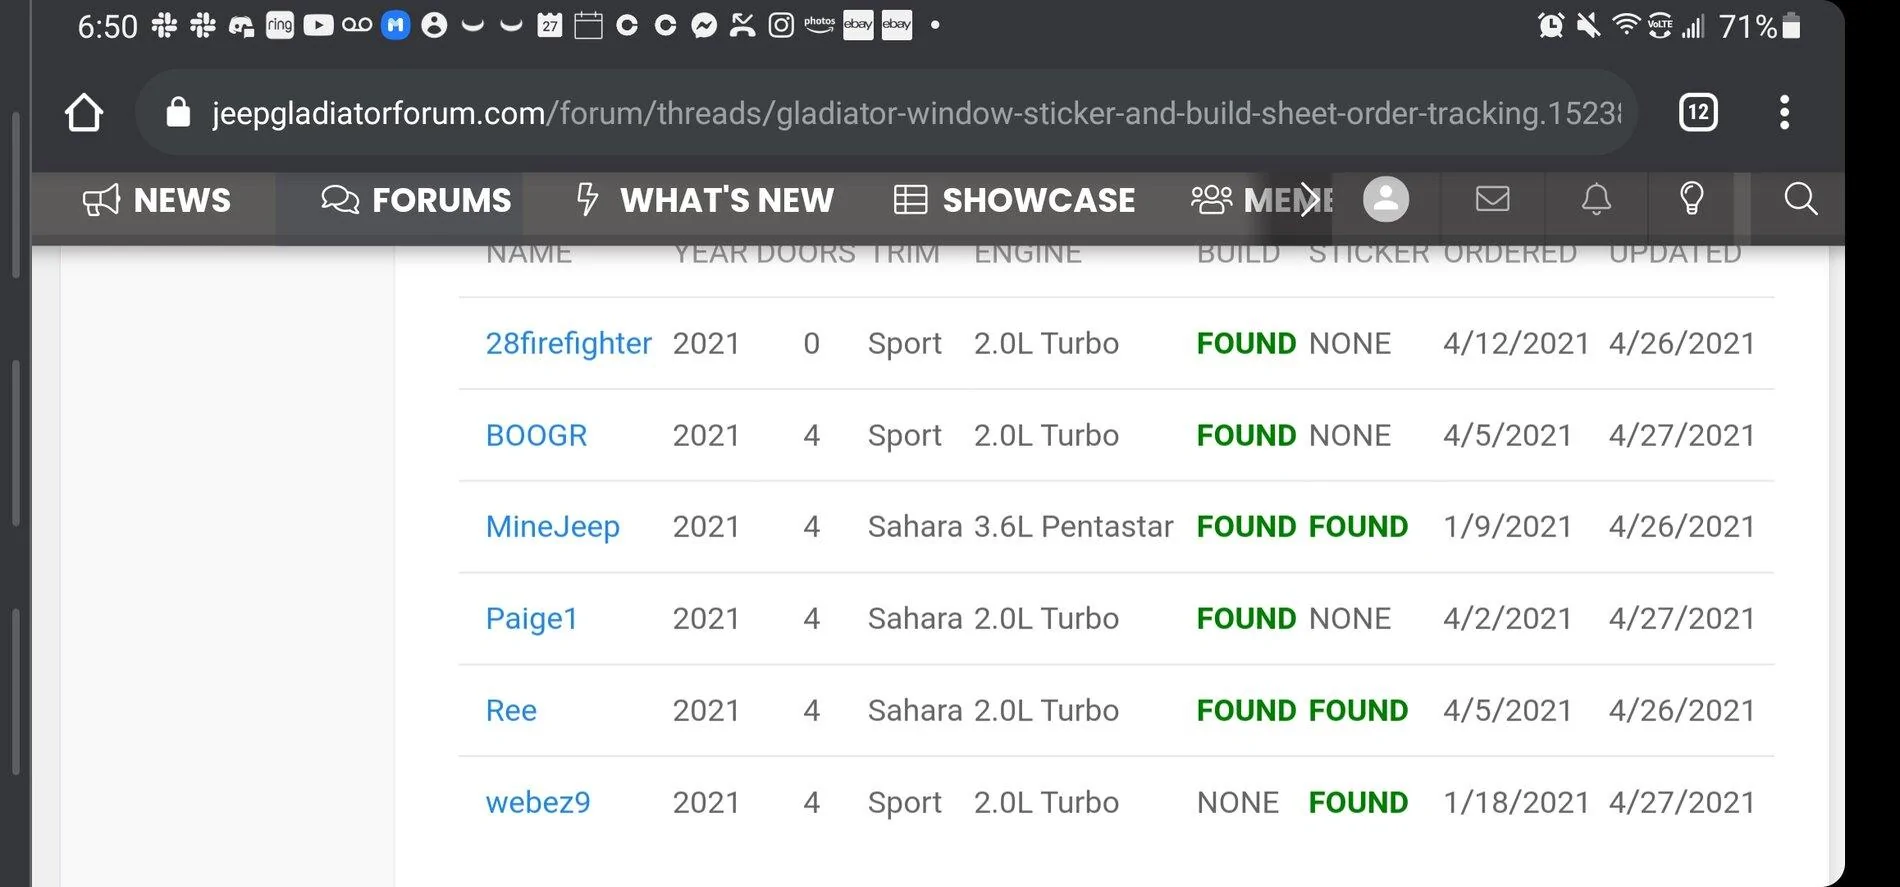Open MineJeep's profile link
Image resolution: width=1900 pixels, height=887 pixels.
click(x=552, y=527)
